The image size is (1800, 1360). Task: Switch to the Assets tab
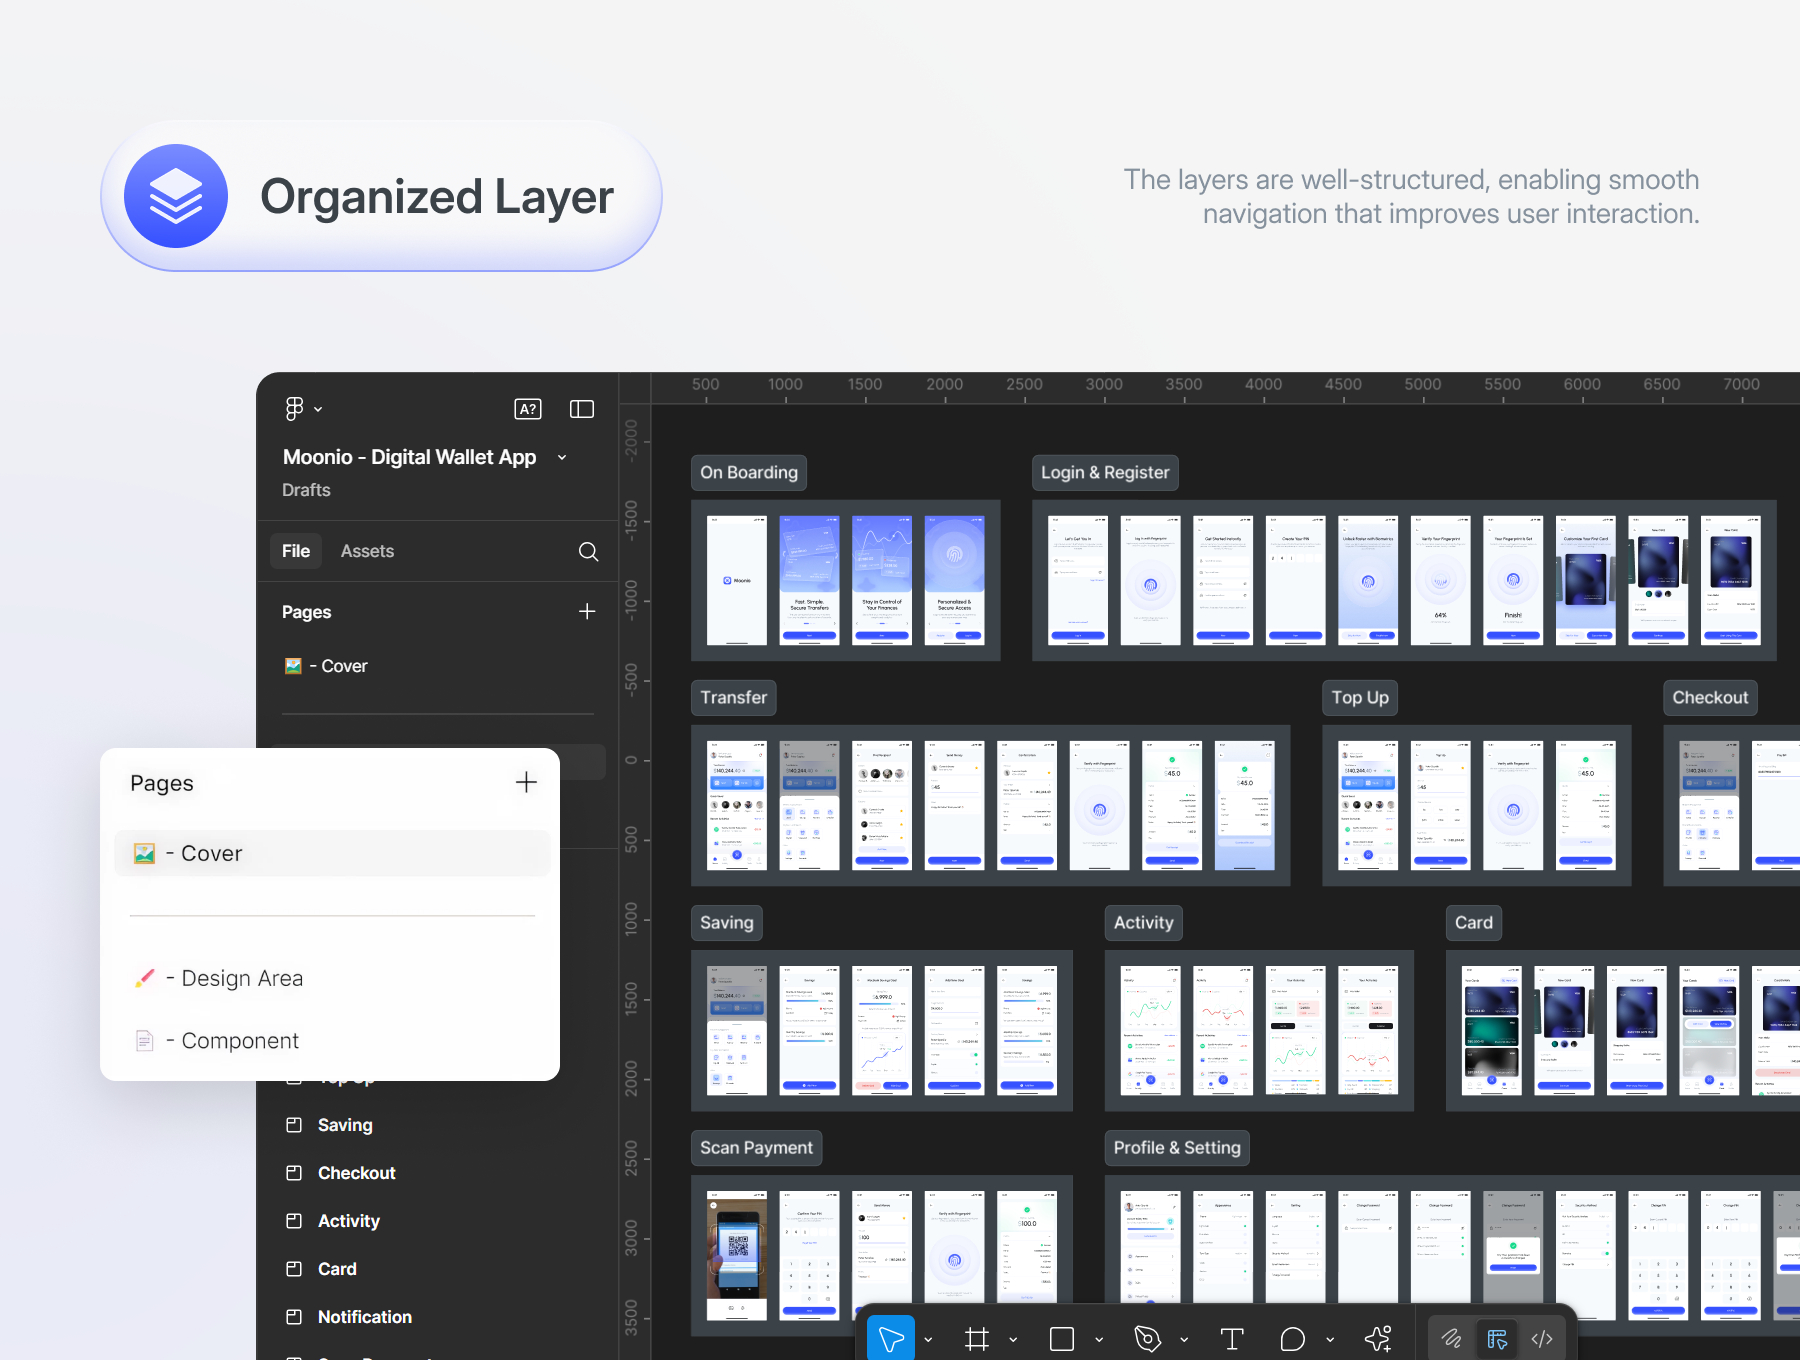[367, 551]
